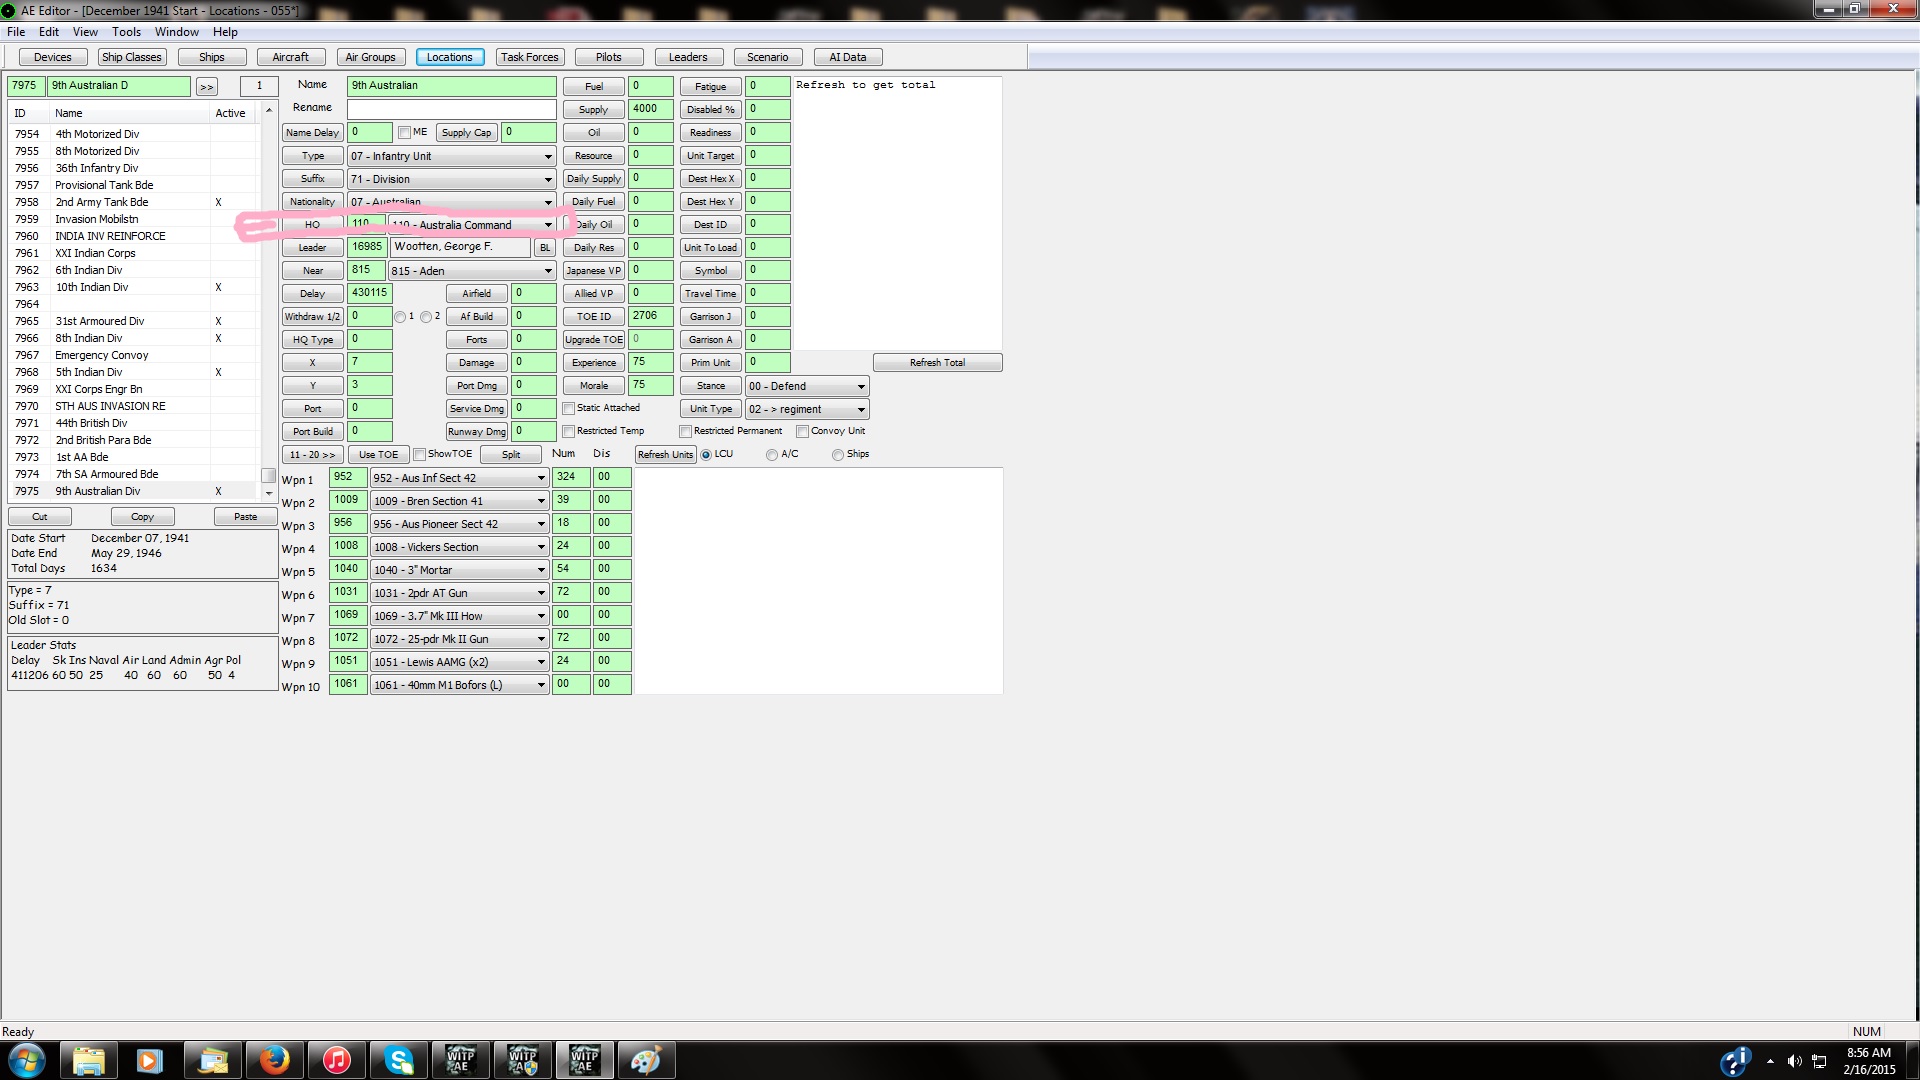Image resolution: width=1920 pixels, height=1080 pixels.
Task: Click the Rename input field
Action: click(x=451, y=108)
